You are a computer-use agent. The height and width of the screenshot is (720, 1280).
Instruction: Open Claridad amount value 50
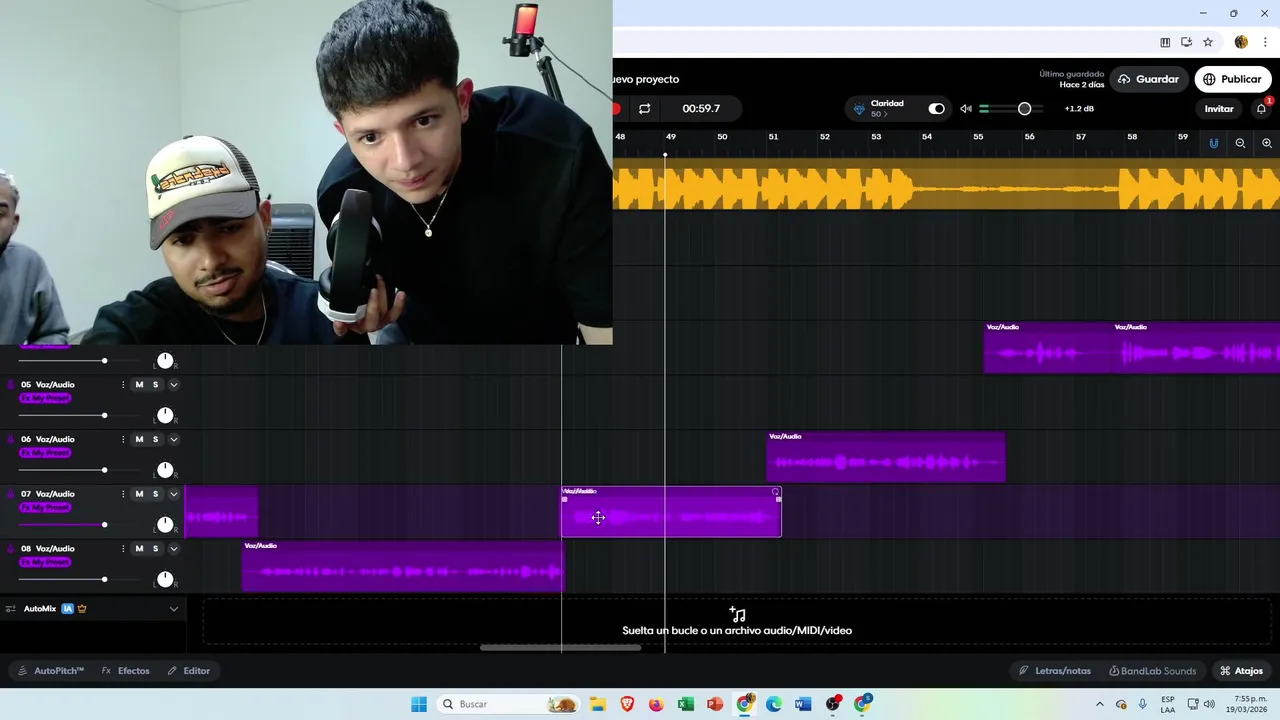pyautogui.click(x=878, y=114)
